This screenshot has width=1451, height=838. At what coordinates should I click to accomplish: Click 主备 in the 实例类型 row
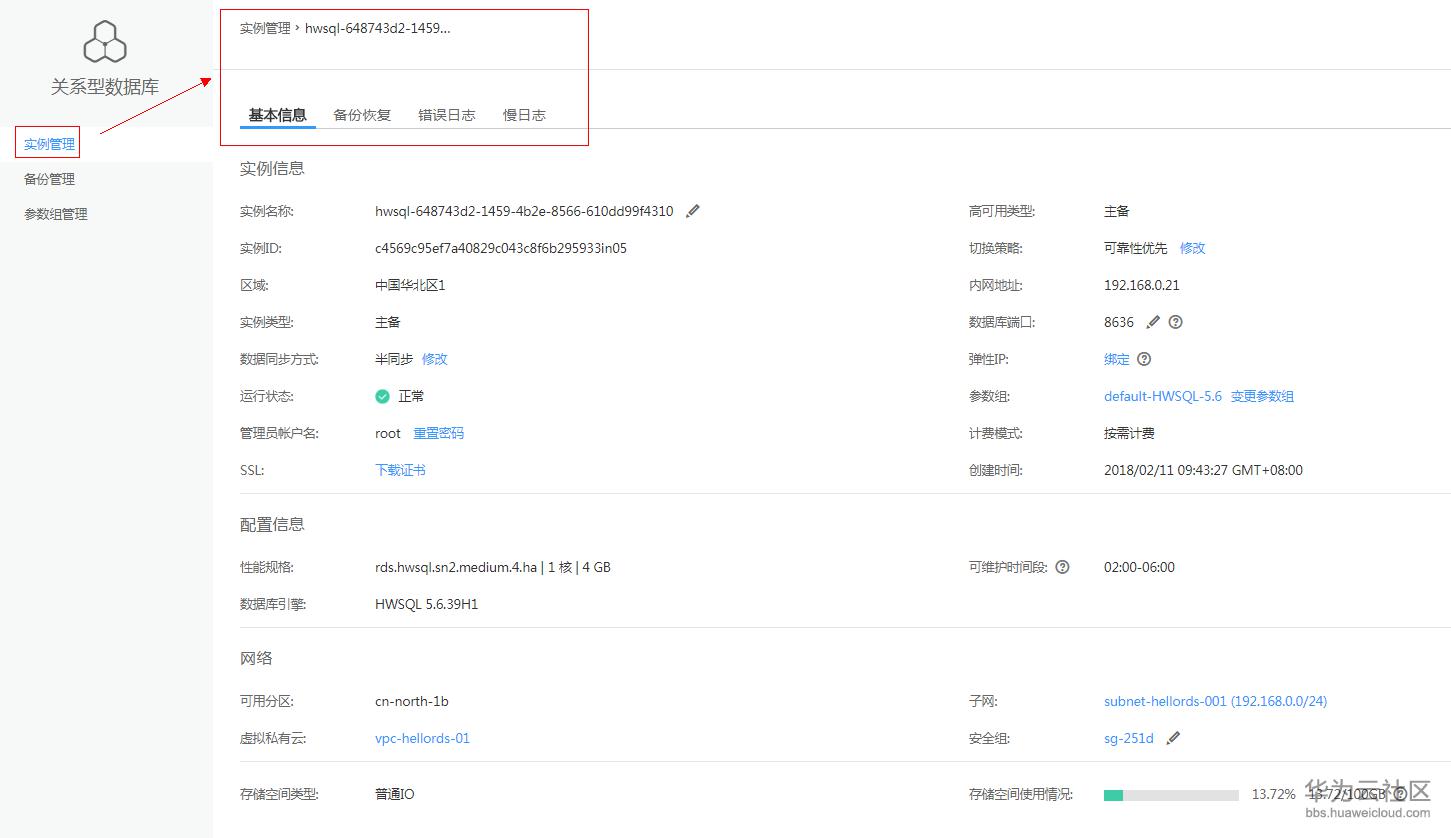[388, 322]
